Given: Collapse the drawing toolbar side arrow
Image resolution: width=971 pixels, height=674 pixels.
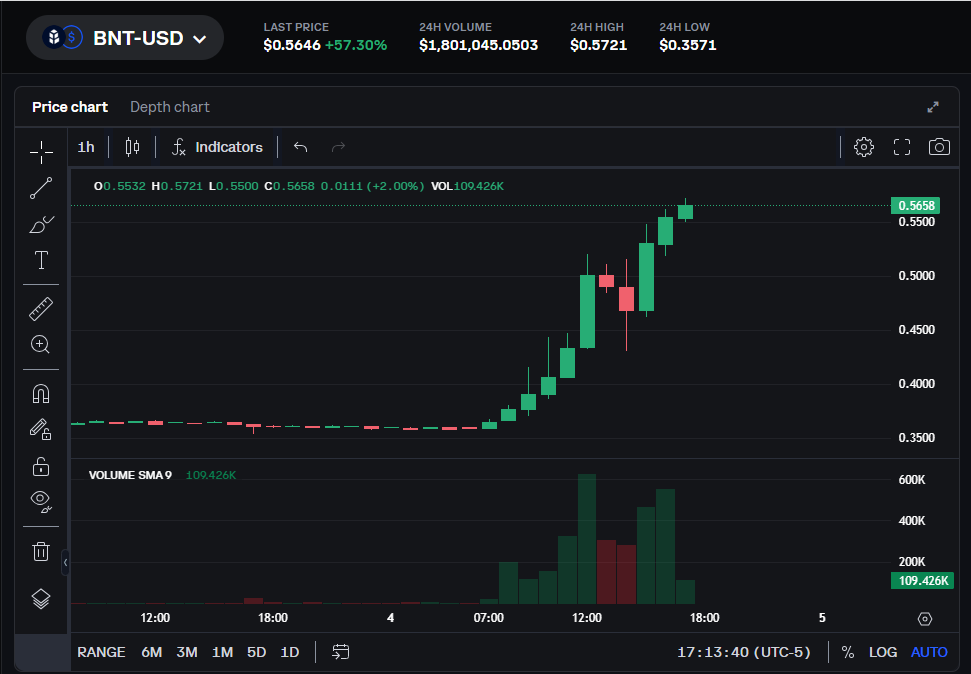Looking at the screenshot, I should point(65,562).
